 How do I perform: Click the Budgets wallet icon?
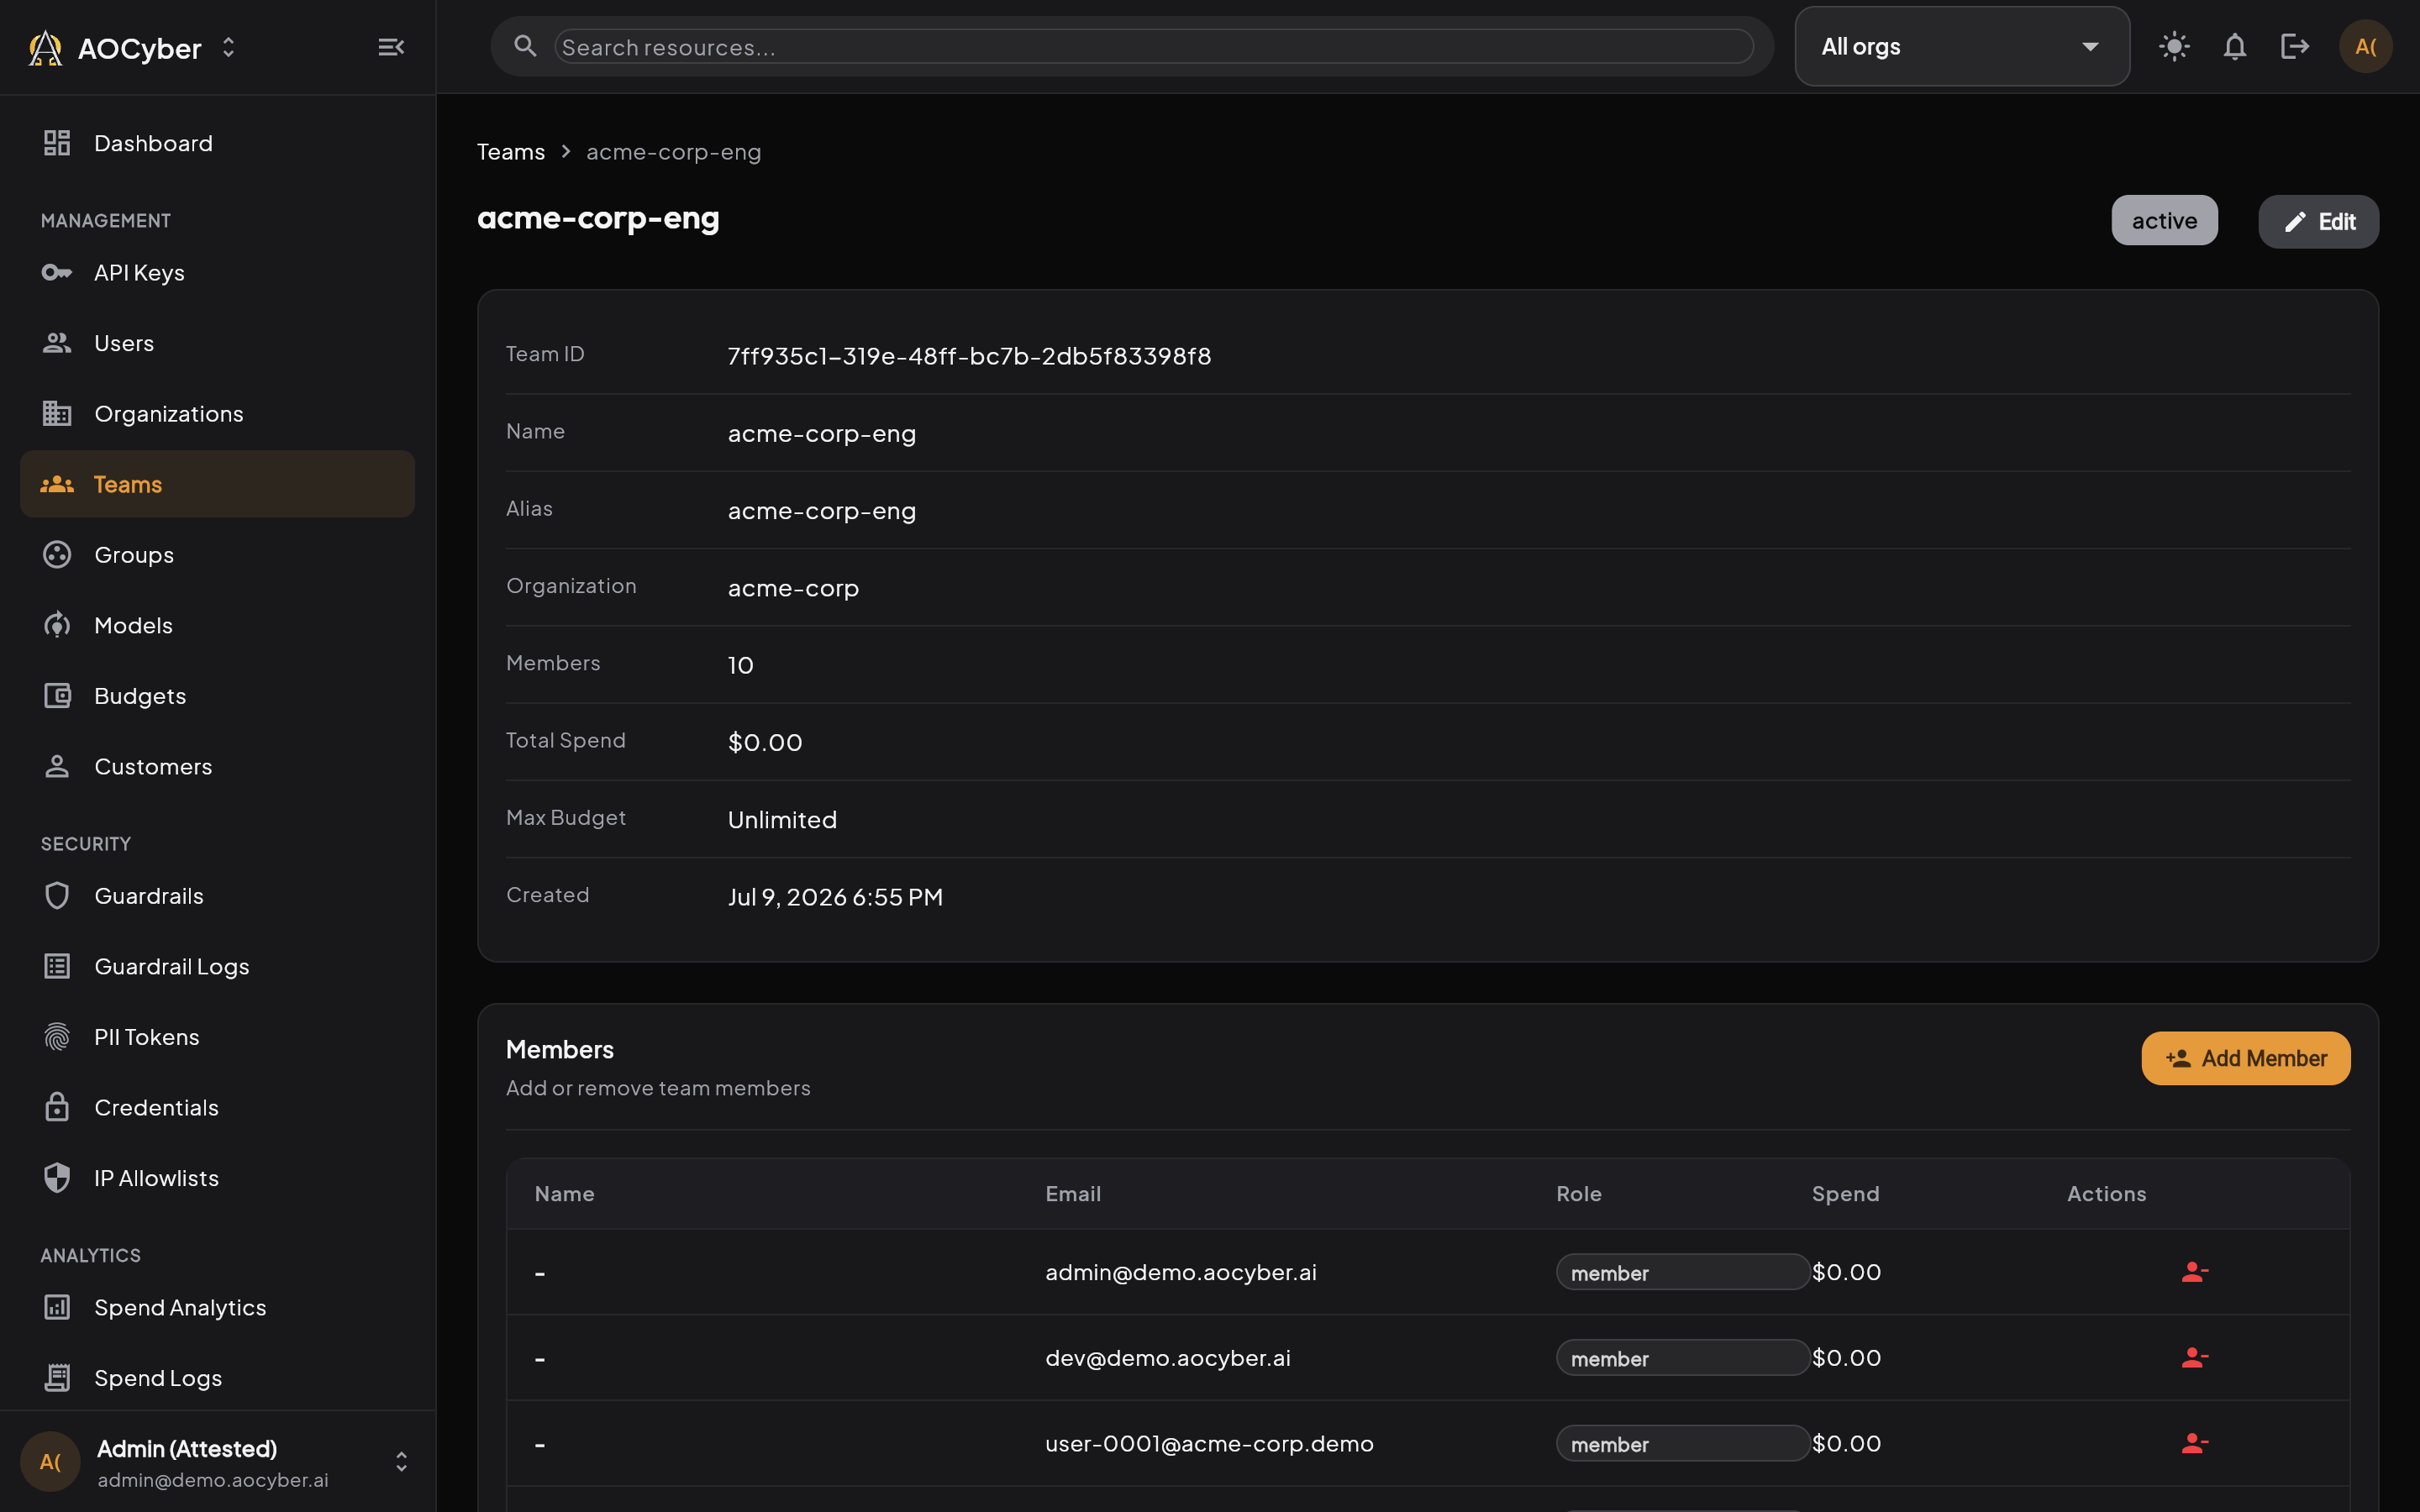point(57,695)
